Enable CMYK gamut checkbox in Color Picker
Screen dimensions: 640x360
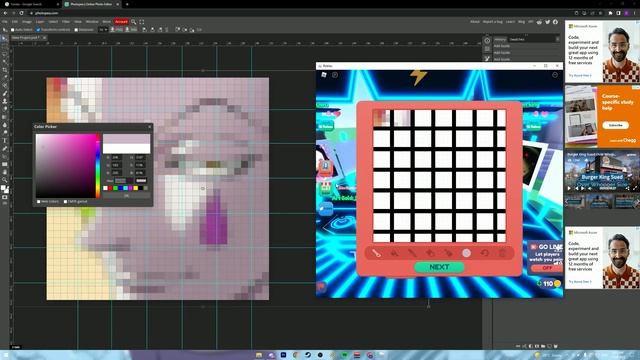point(65,202)
